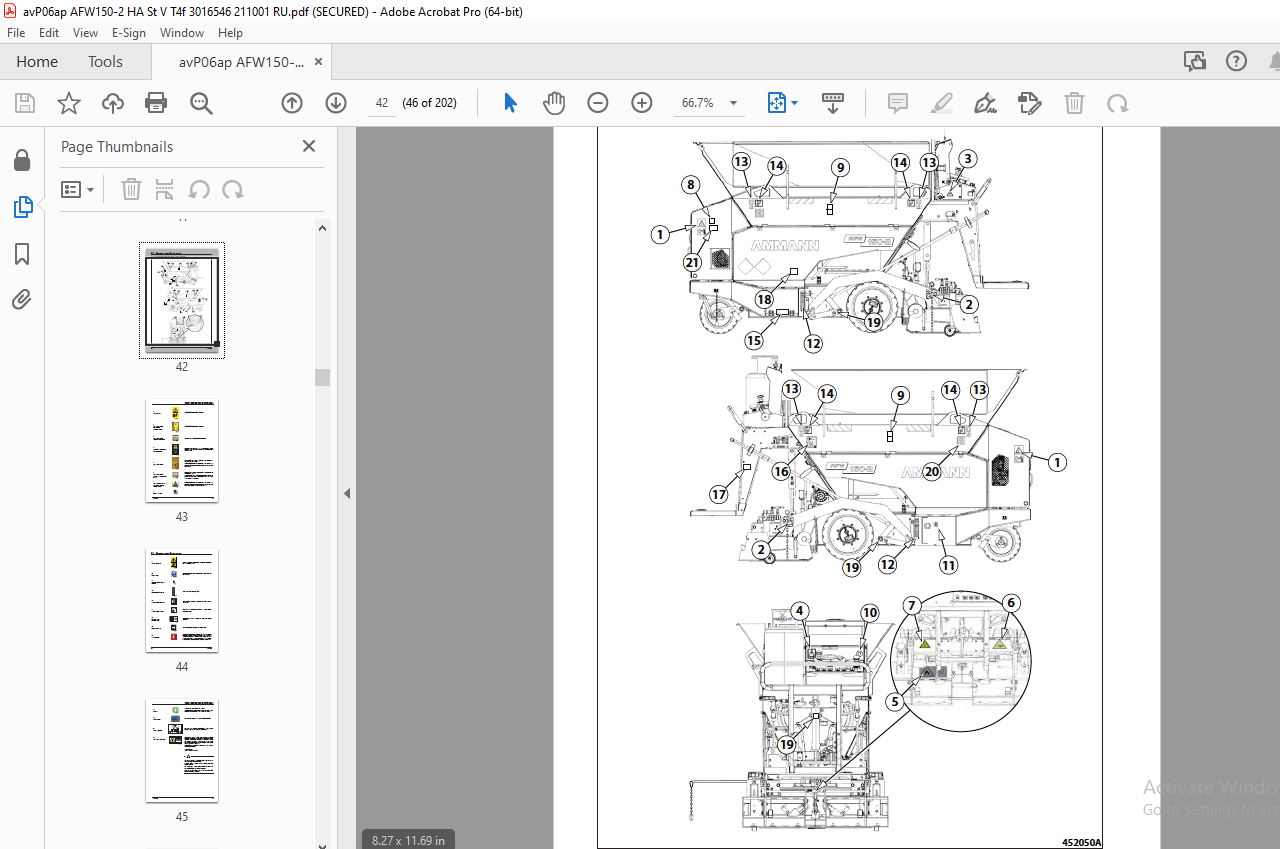
Task: Go to next page arrow
Action: [x=336, y=103]
